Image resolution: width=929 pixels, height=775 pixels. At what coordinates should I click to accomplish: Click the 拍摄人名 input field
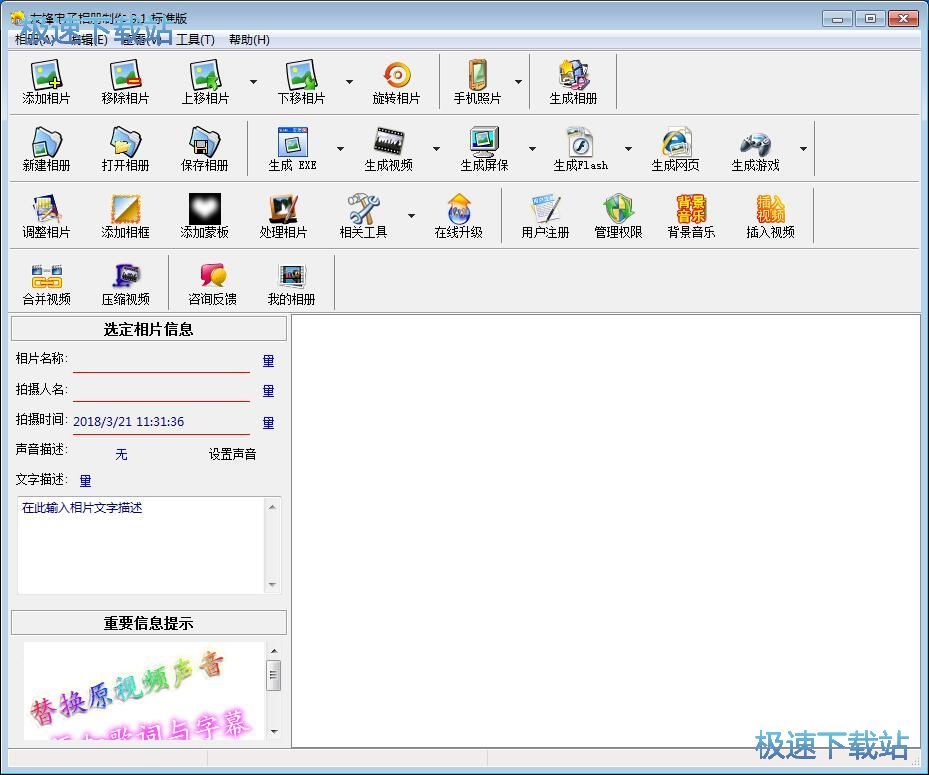[x=161, y=390]
